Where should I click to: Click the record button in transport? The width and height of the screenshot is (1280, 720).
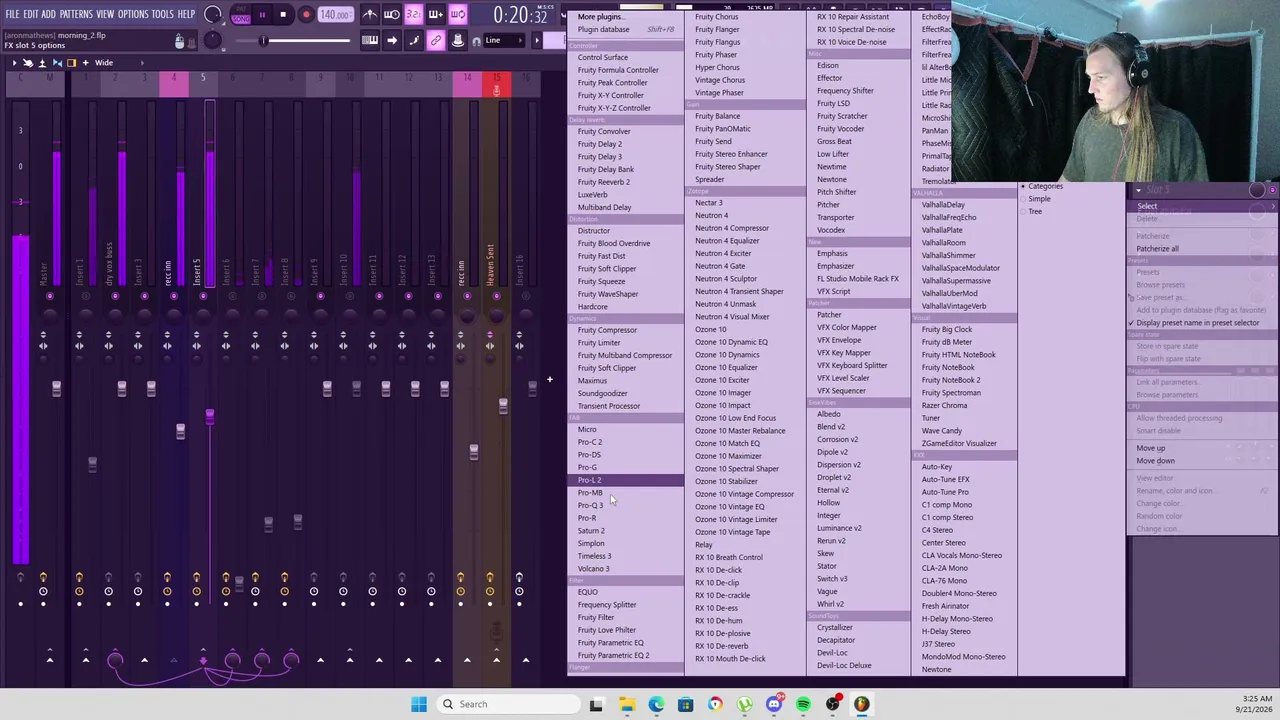(x=306, y=15)
